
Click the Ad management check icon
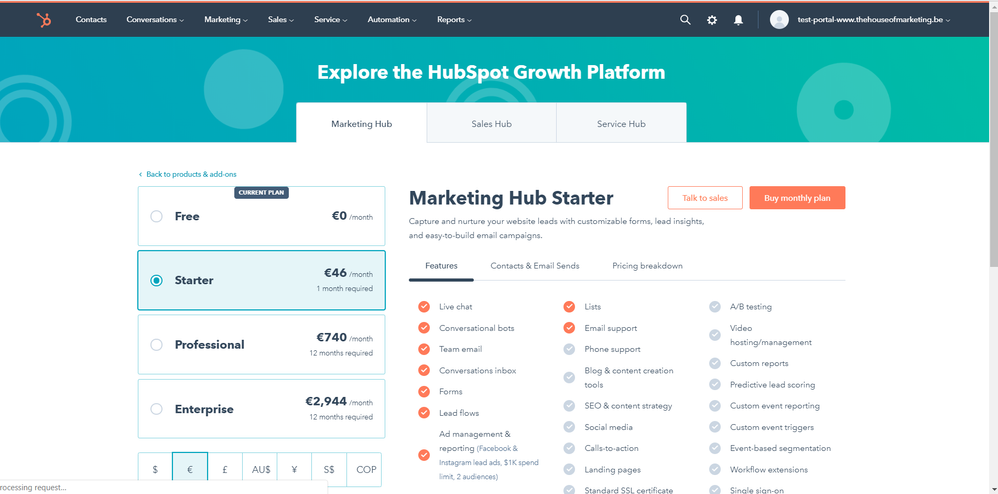pyautogui.click(x=424, y=455)
